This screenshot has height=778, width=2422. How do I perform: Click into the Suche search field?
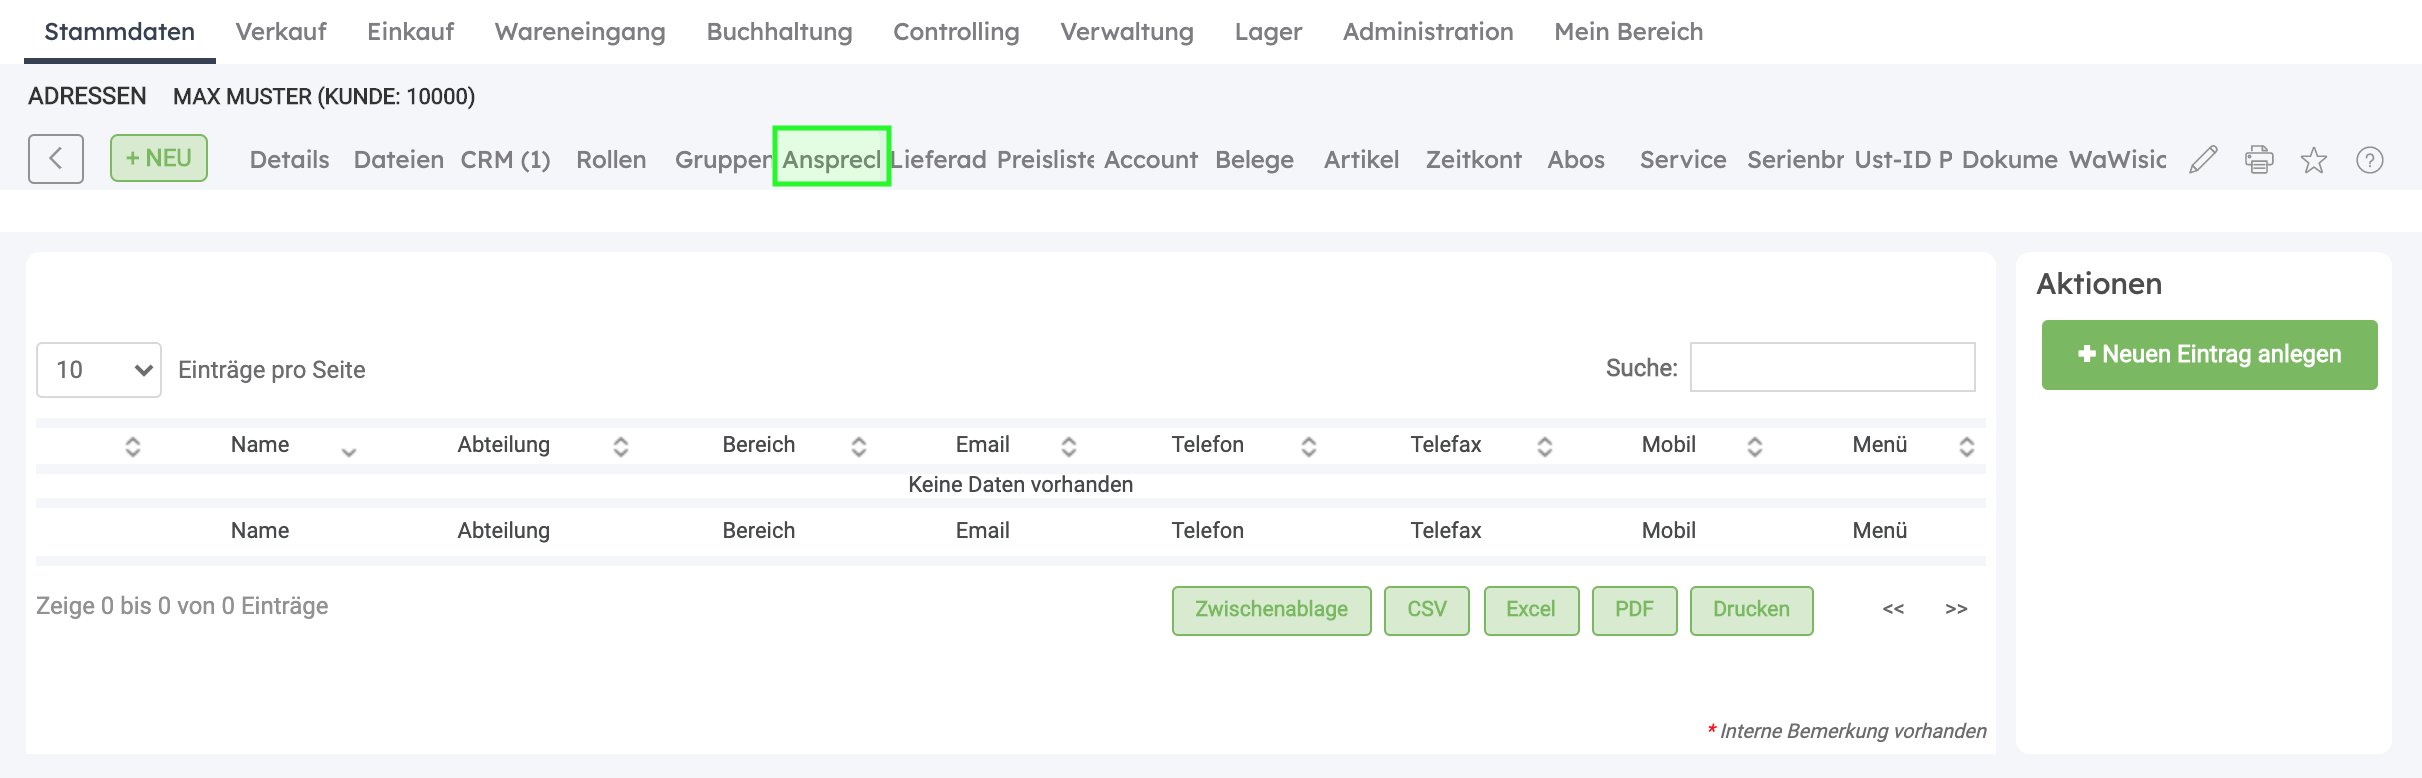coord(1832,368)
